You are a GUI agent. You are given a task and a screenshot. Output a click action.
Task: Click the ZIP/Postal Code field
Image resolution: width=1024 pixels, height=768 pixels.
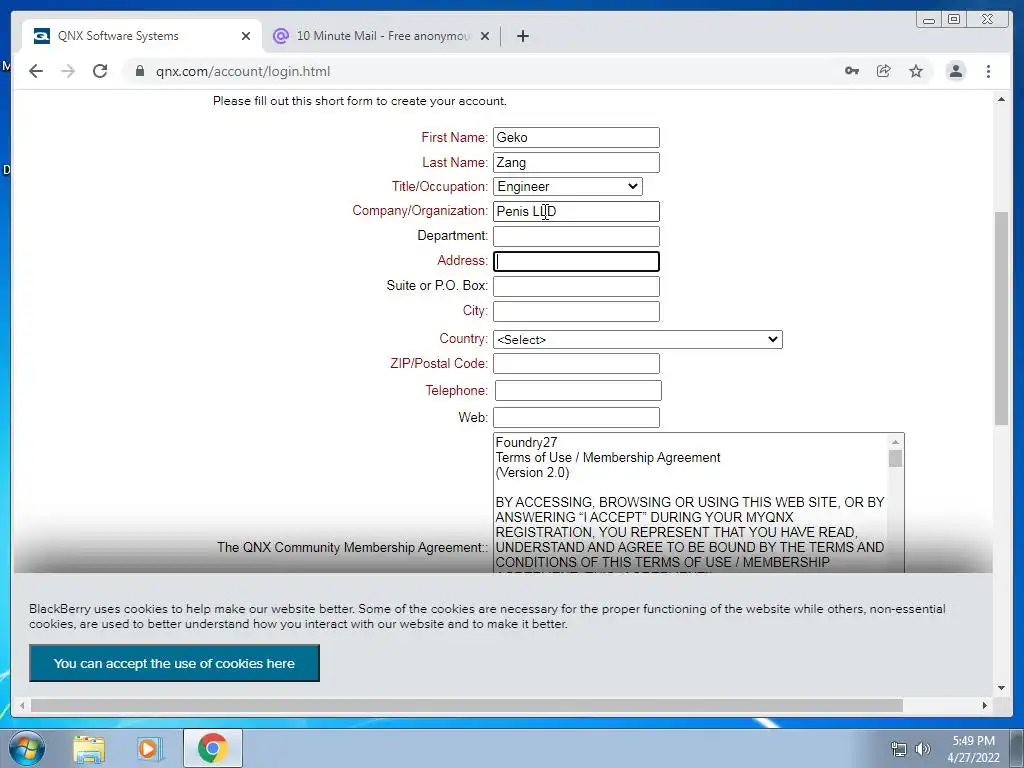(576, 364)
